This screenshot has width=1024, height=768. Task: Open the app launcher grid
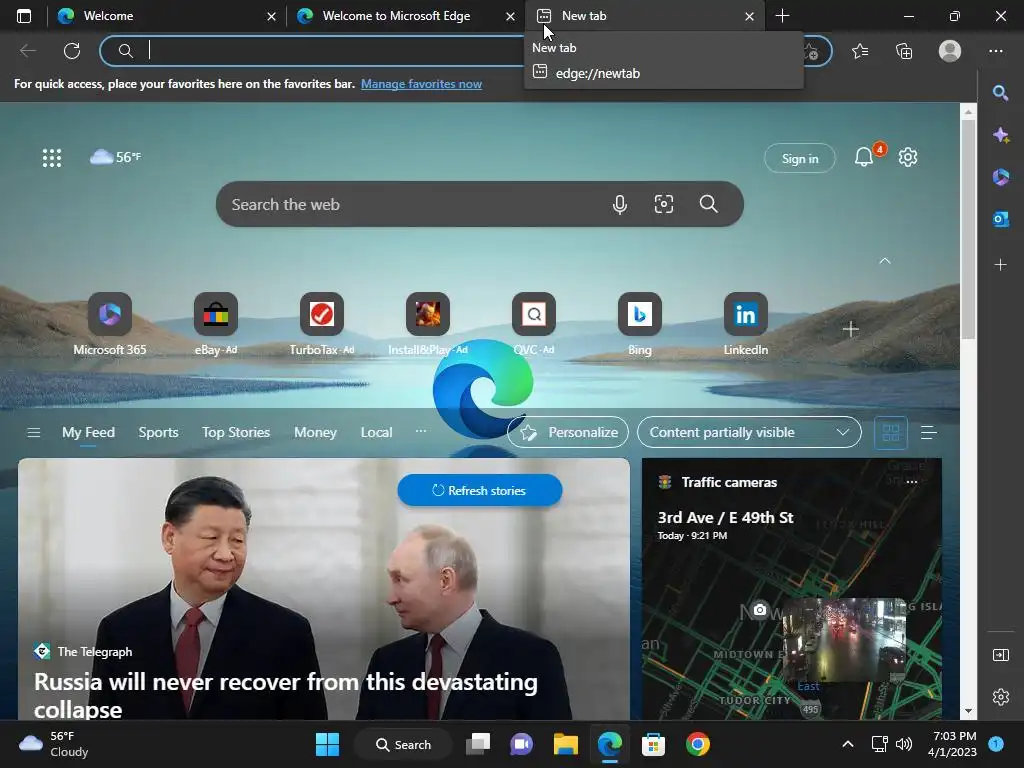tap(52, 157)
